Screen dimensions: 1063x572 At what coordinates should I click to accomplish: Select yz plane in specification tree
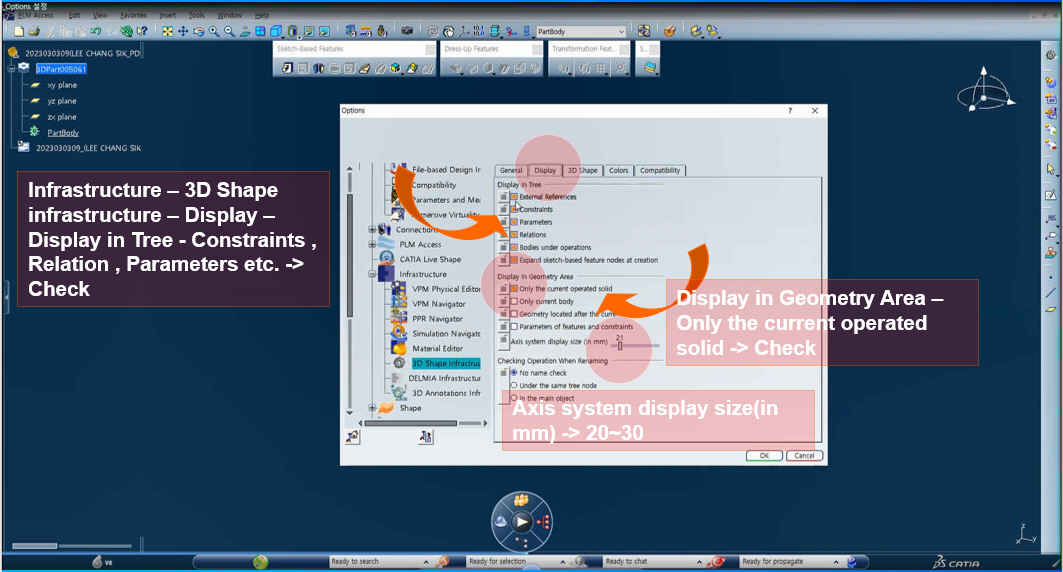click(62, 101)
